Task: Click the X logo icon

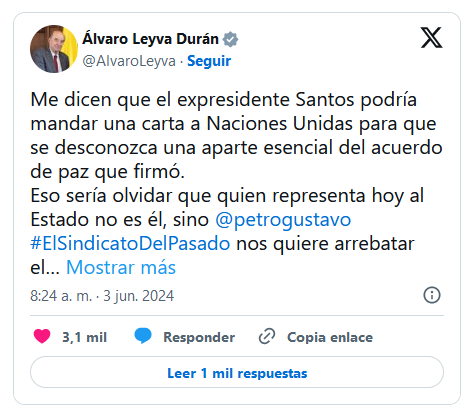Action: point(431,38)
